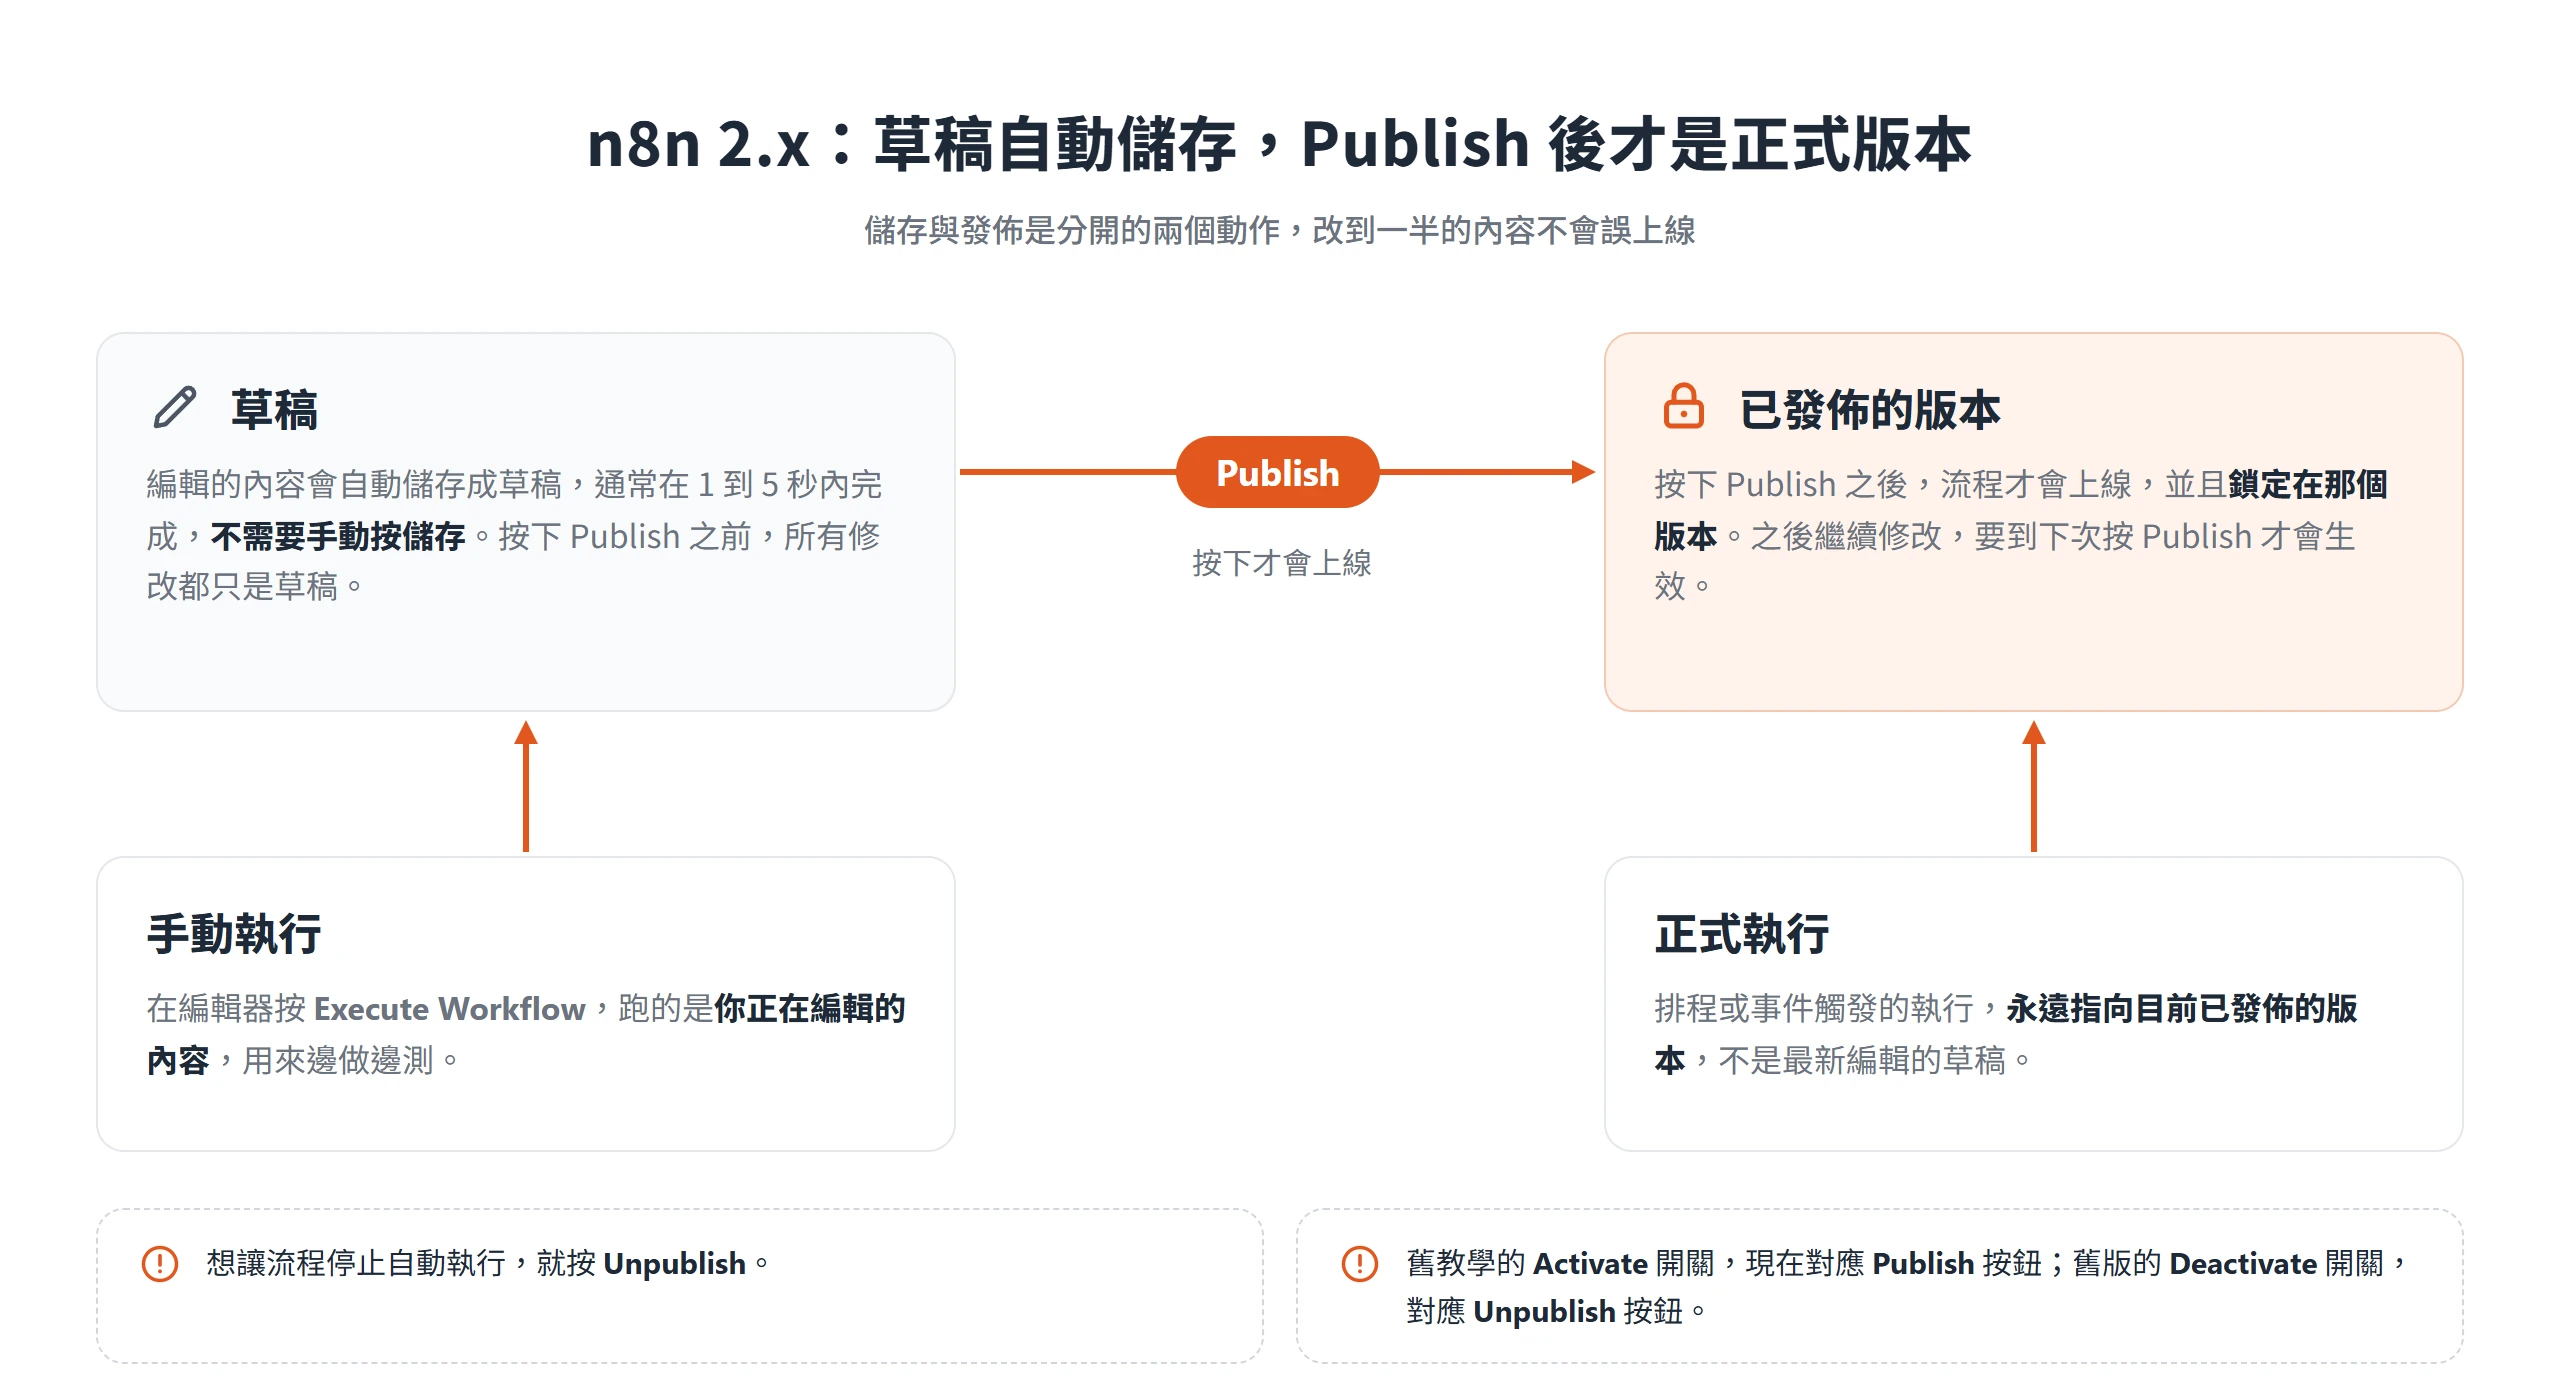The width and height of the screenshot is (2560, 1388).
Task: Click the 已發佈的版本 heading
Action: (1869, 410)
